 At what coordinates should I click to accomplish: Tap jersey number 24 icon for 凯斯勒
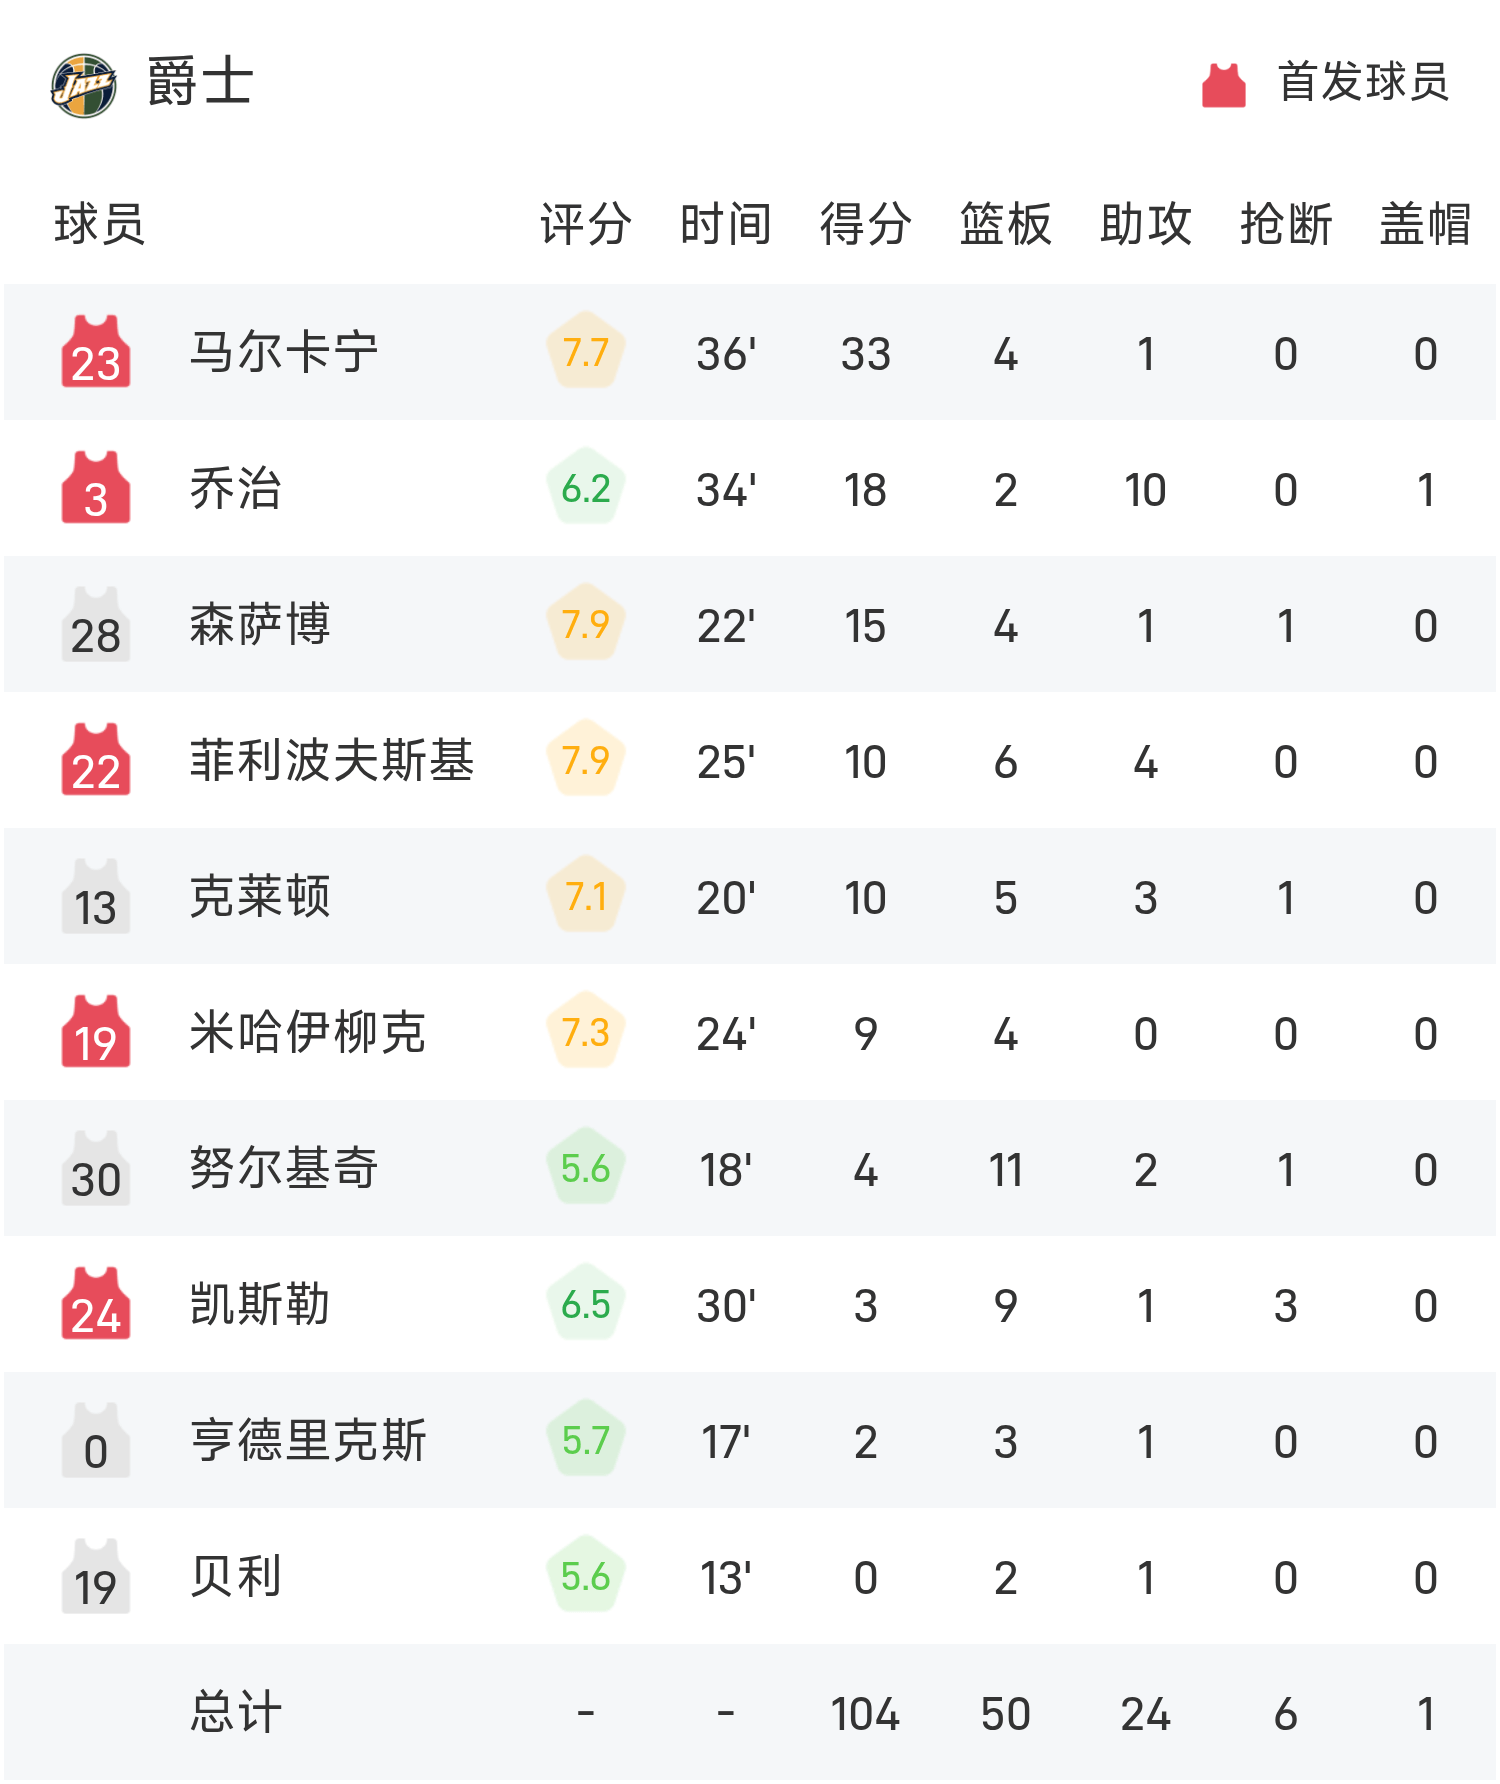point(96,1304)
